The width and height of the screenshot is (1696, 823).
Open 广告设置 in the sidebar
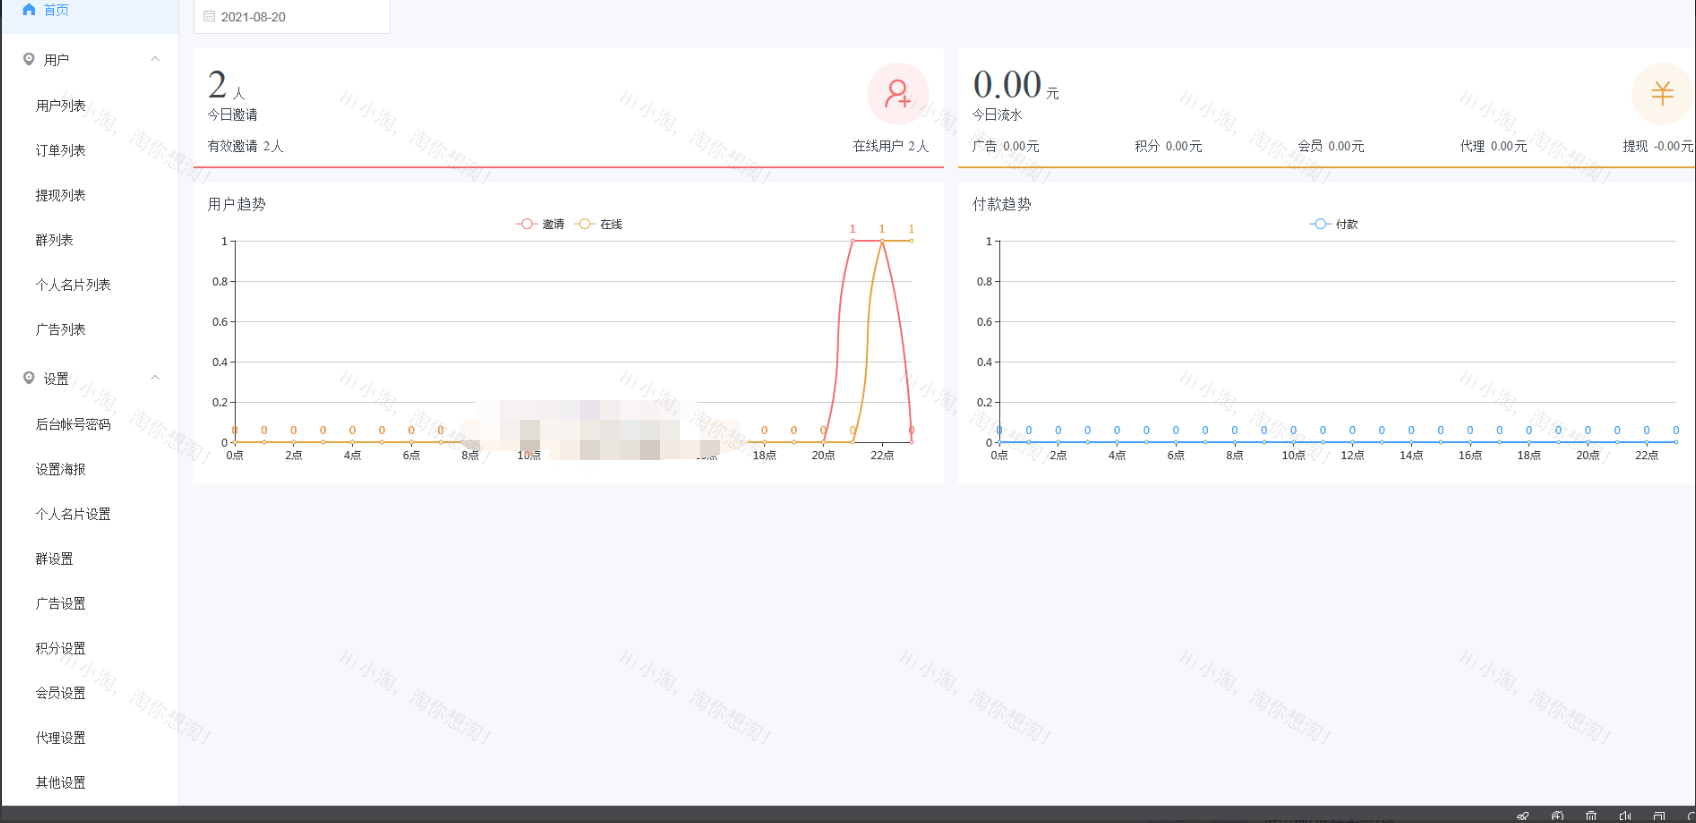click(61, 603)
